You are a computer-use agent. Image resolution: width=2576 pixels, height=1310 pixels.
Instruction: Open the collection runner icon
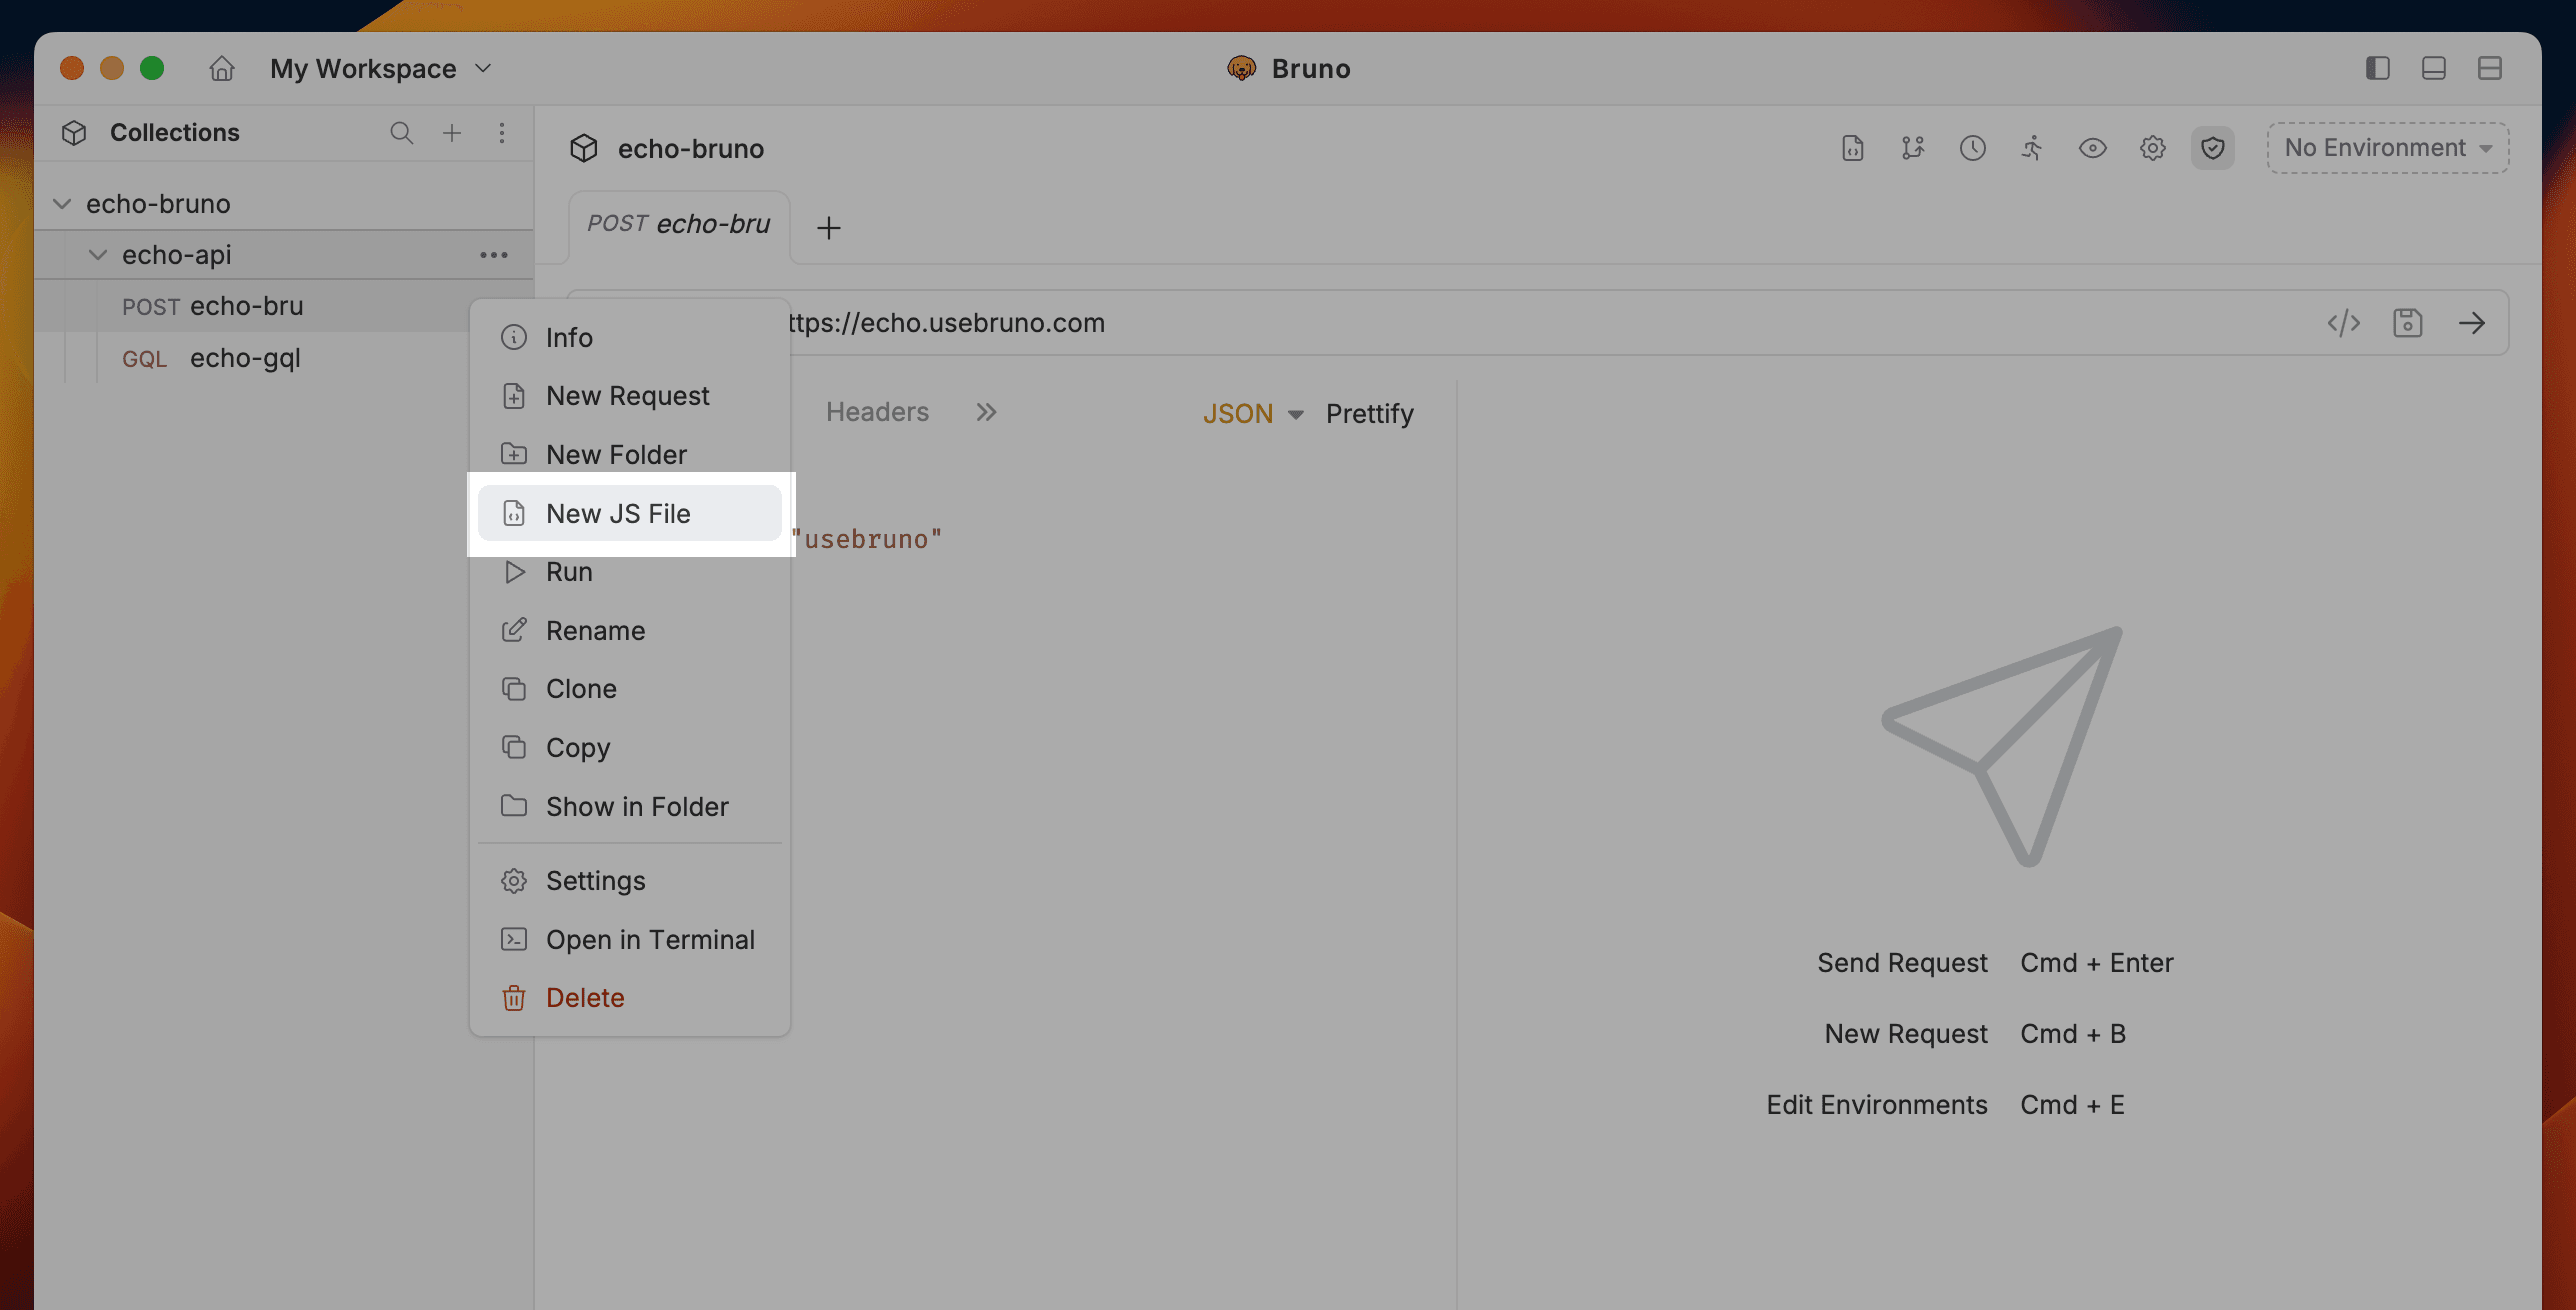[x=2032, y=148]
